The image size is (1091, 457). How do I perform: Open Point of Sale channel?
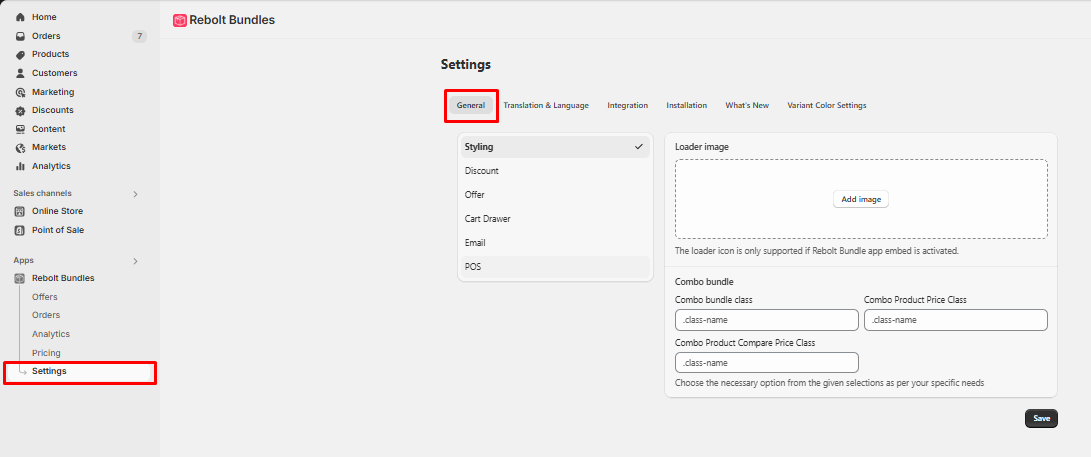pos(58,230)
